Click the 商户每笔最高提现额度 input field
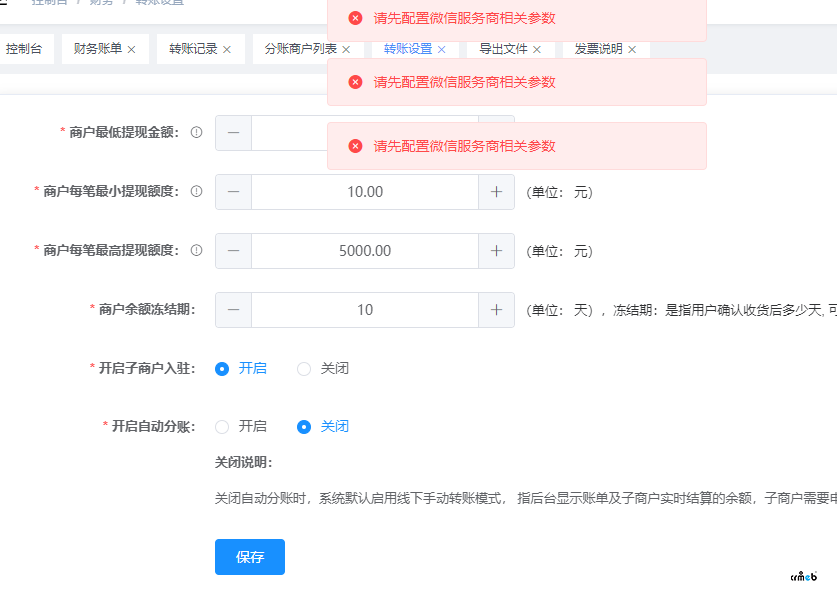This screenshot has height=610, width=837. (x=365, y=251)
